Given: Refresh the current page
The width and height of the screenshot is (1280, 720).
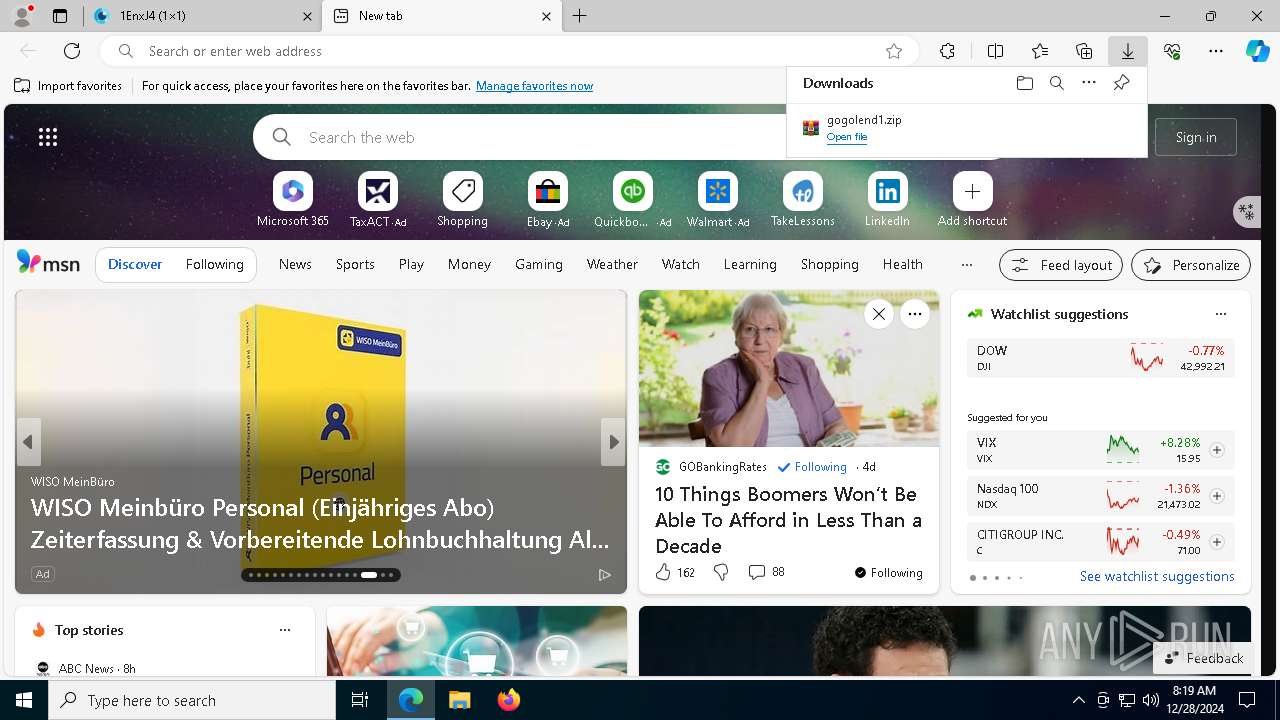Looking at the screenshot, I should (x=72, y=51).
